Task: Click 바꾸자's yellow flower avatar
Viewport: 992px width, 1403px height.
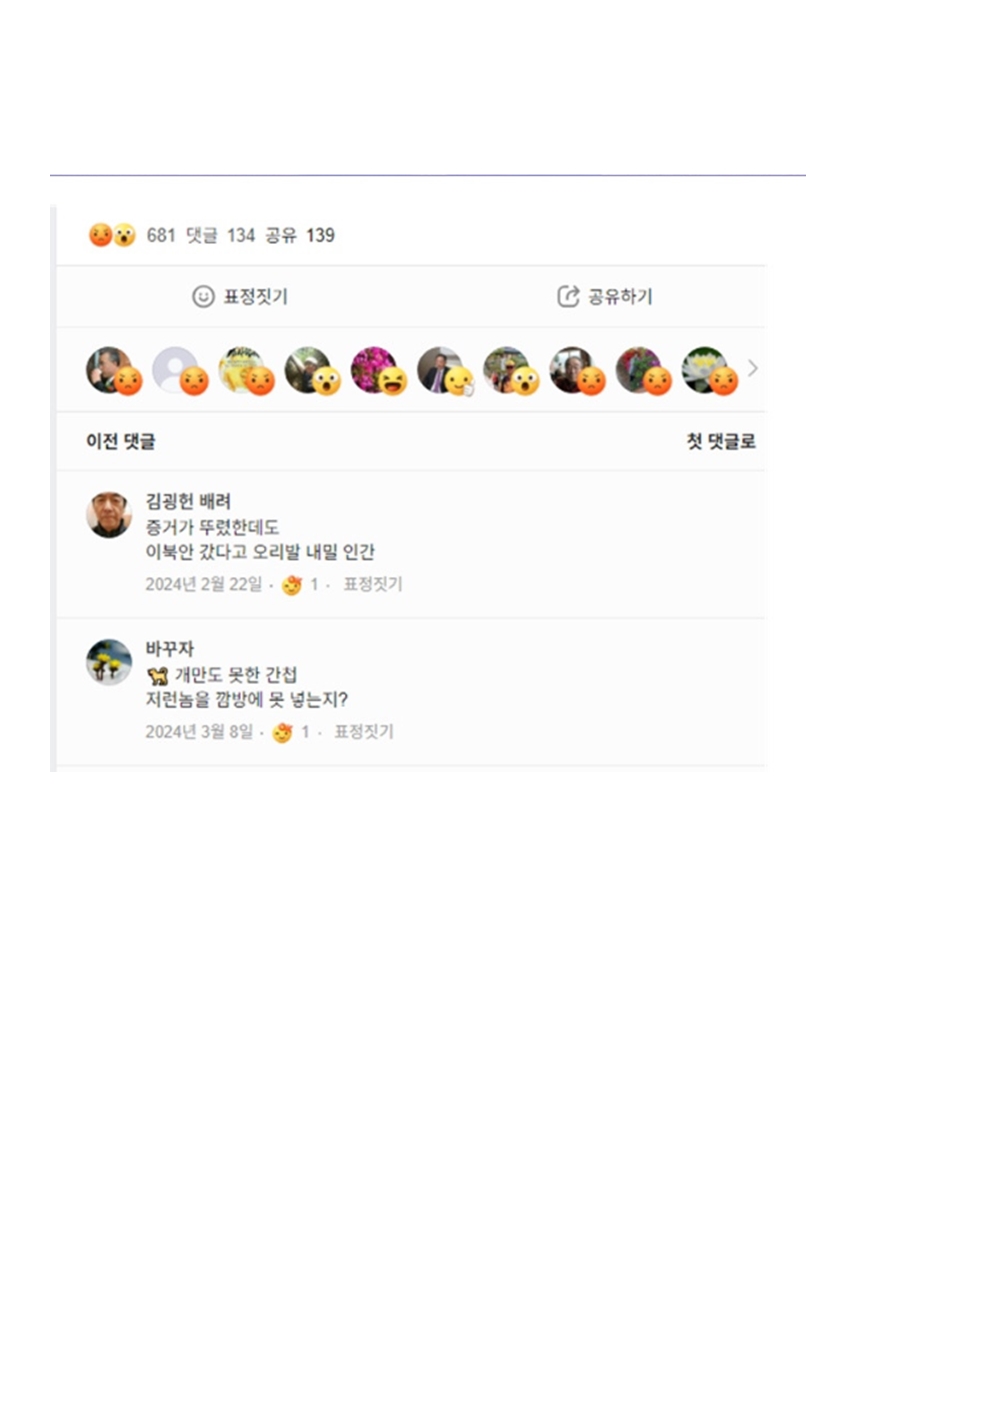Action: pyautogui.click(x=109, y=662)
